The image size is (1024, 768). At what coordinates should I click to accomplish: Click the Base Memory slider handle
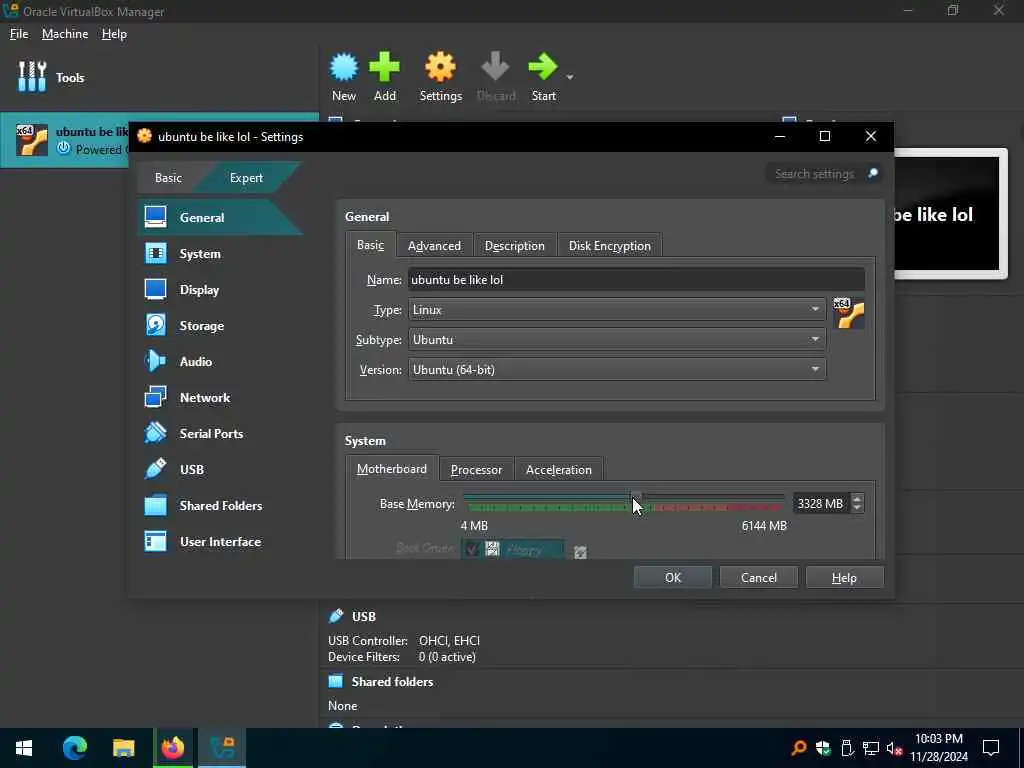(636, 500)
